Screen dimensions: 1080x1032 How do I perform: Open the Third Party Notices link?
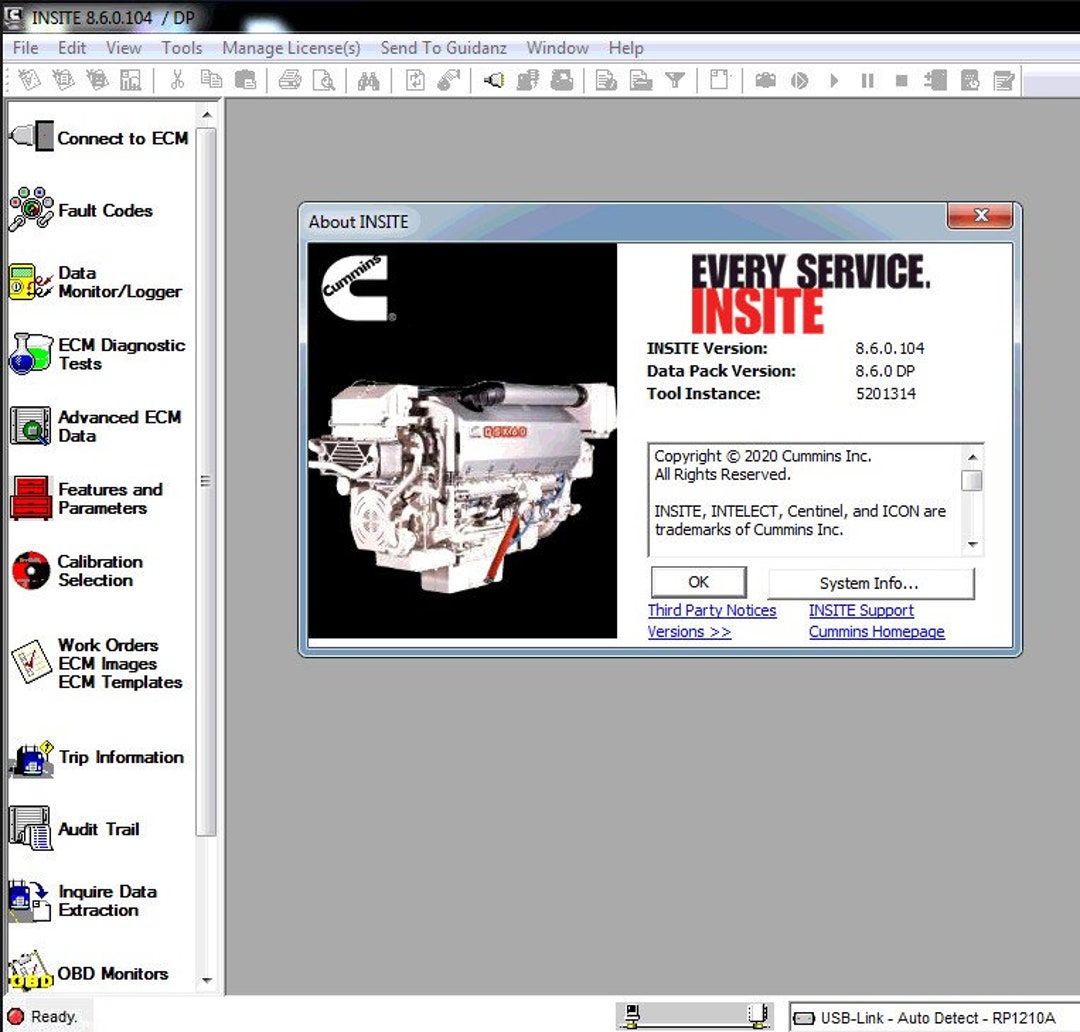pyautogui.click(x=712, y=610)
